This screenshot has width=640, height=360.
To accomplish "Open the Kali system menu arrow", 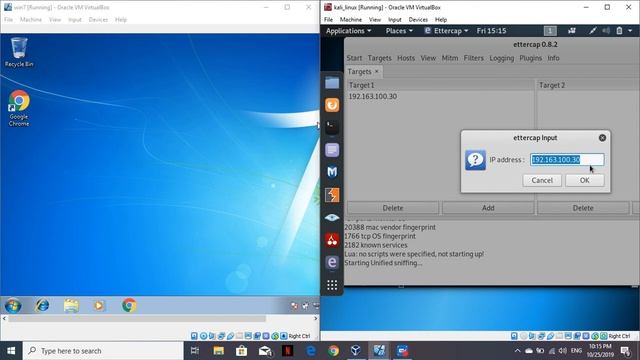I will [630, 31].
